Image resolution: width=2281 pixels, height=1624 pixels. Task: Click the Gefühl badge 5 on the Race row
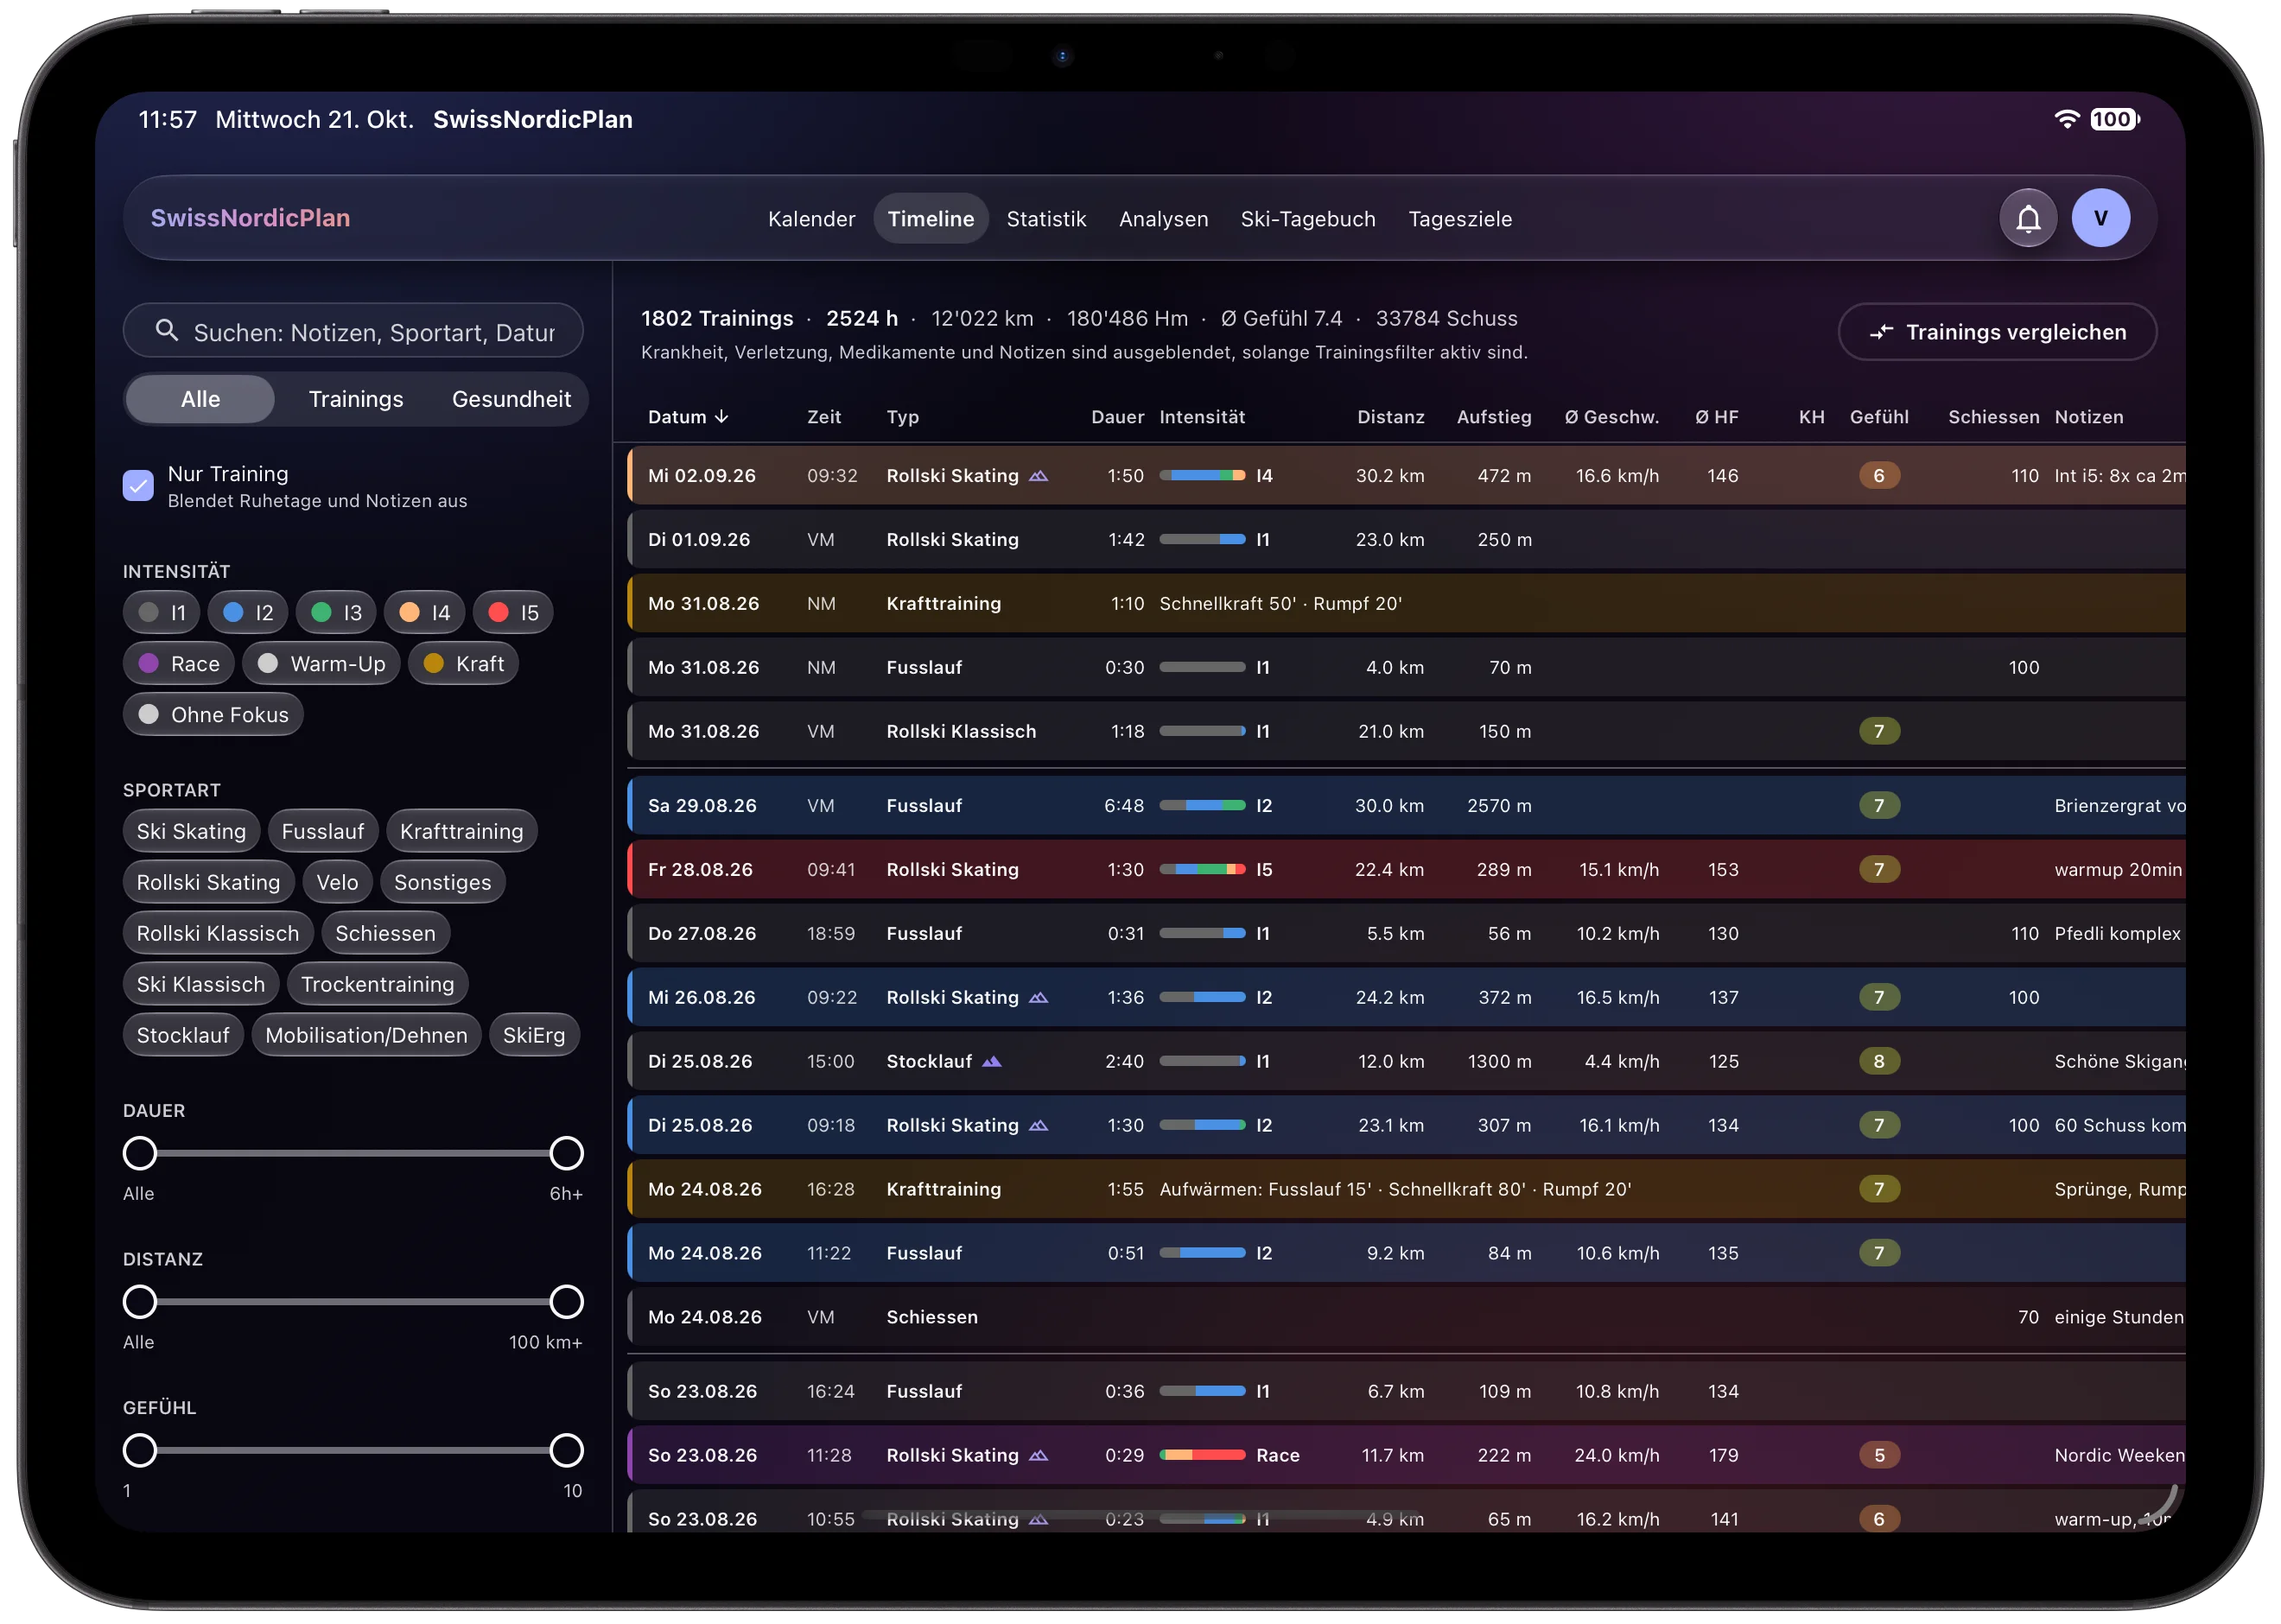pos(1878,1456)
